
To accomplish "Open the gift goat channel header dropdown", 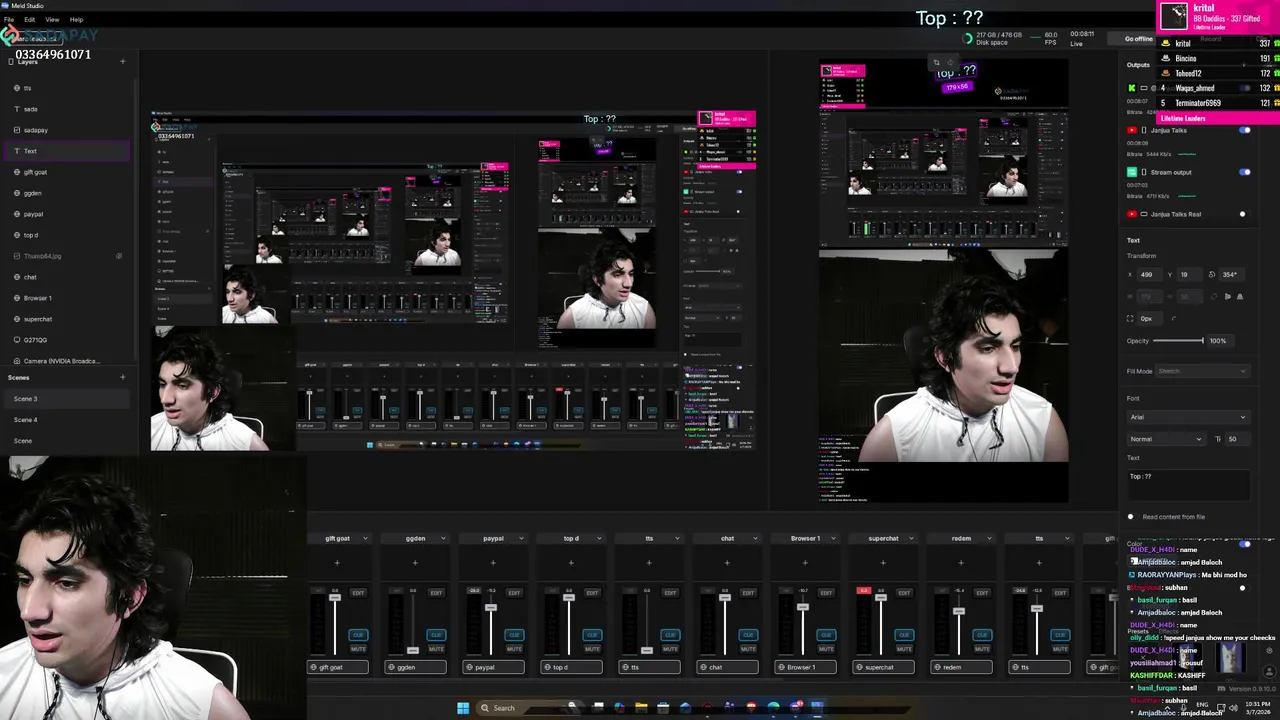I will point(365,538).
